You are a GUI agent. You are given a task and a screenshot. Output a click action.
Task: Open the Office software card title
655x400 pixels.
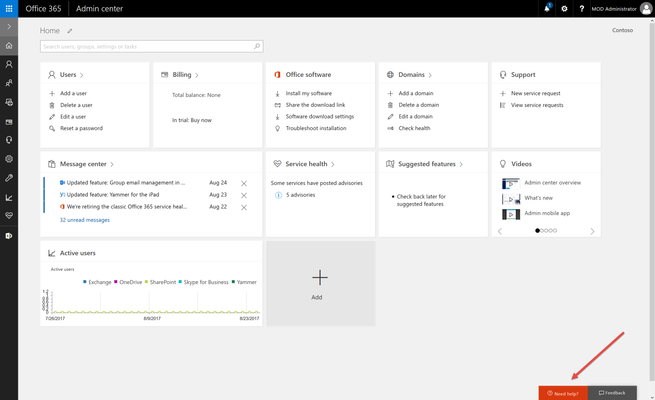click(x=308, y=75)
